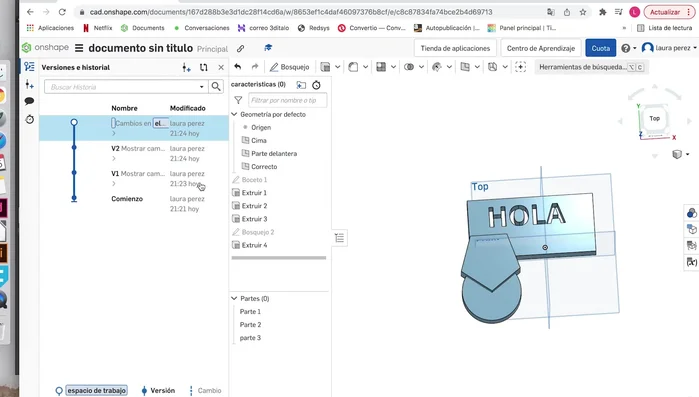The width and height of the screenshot is (699, 397).
Task: Open the Versions and history panel icon
Action: point(29,66)
